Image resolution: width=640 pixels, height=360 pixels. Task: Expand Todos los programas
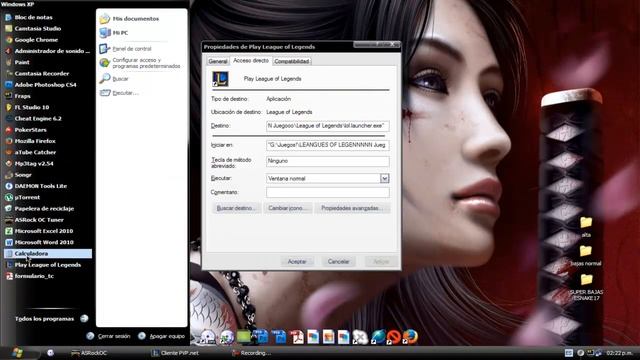[x=51, y=319]
